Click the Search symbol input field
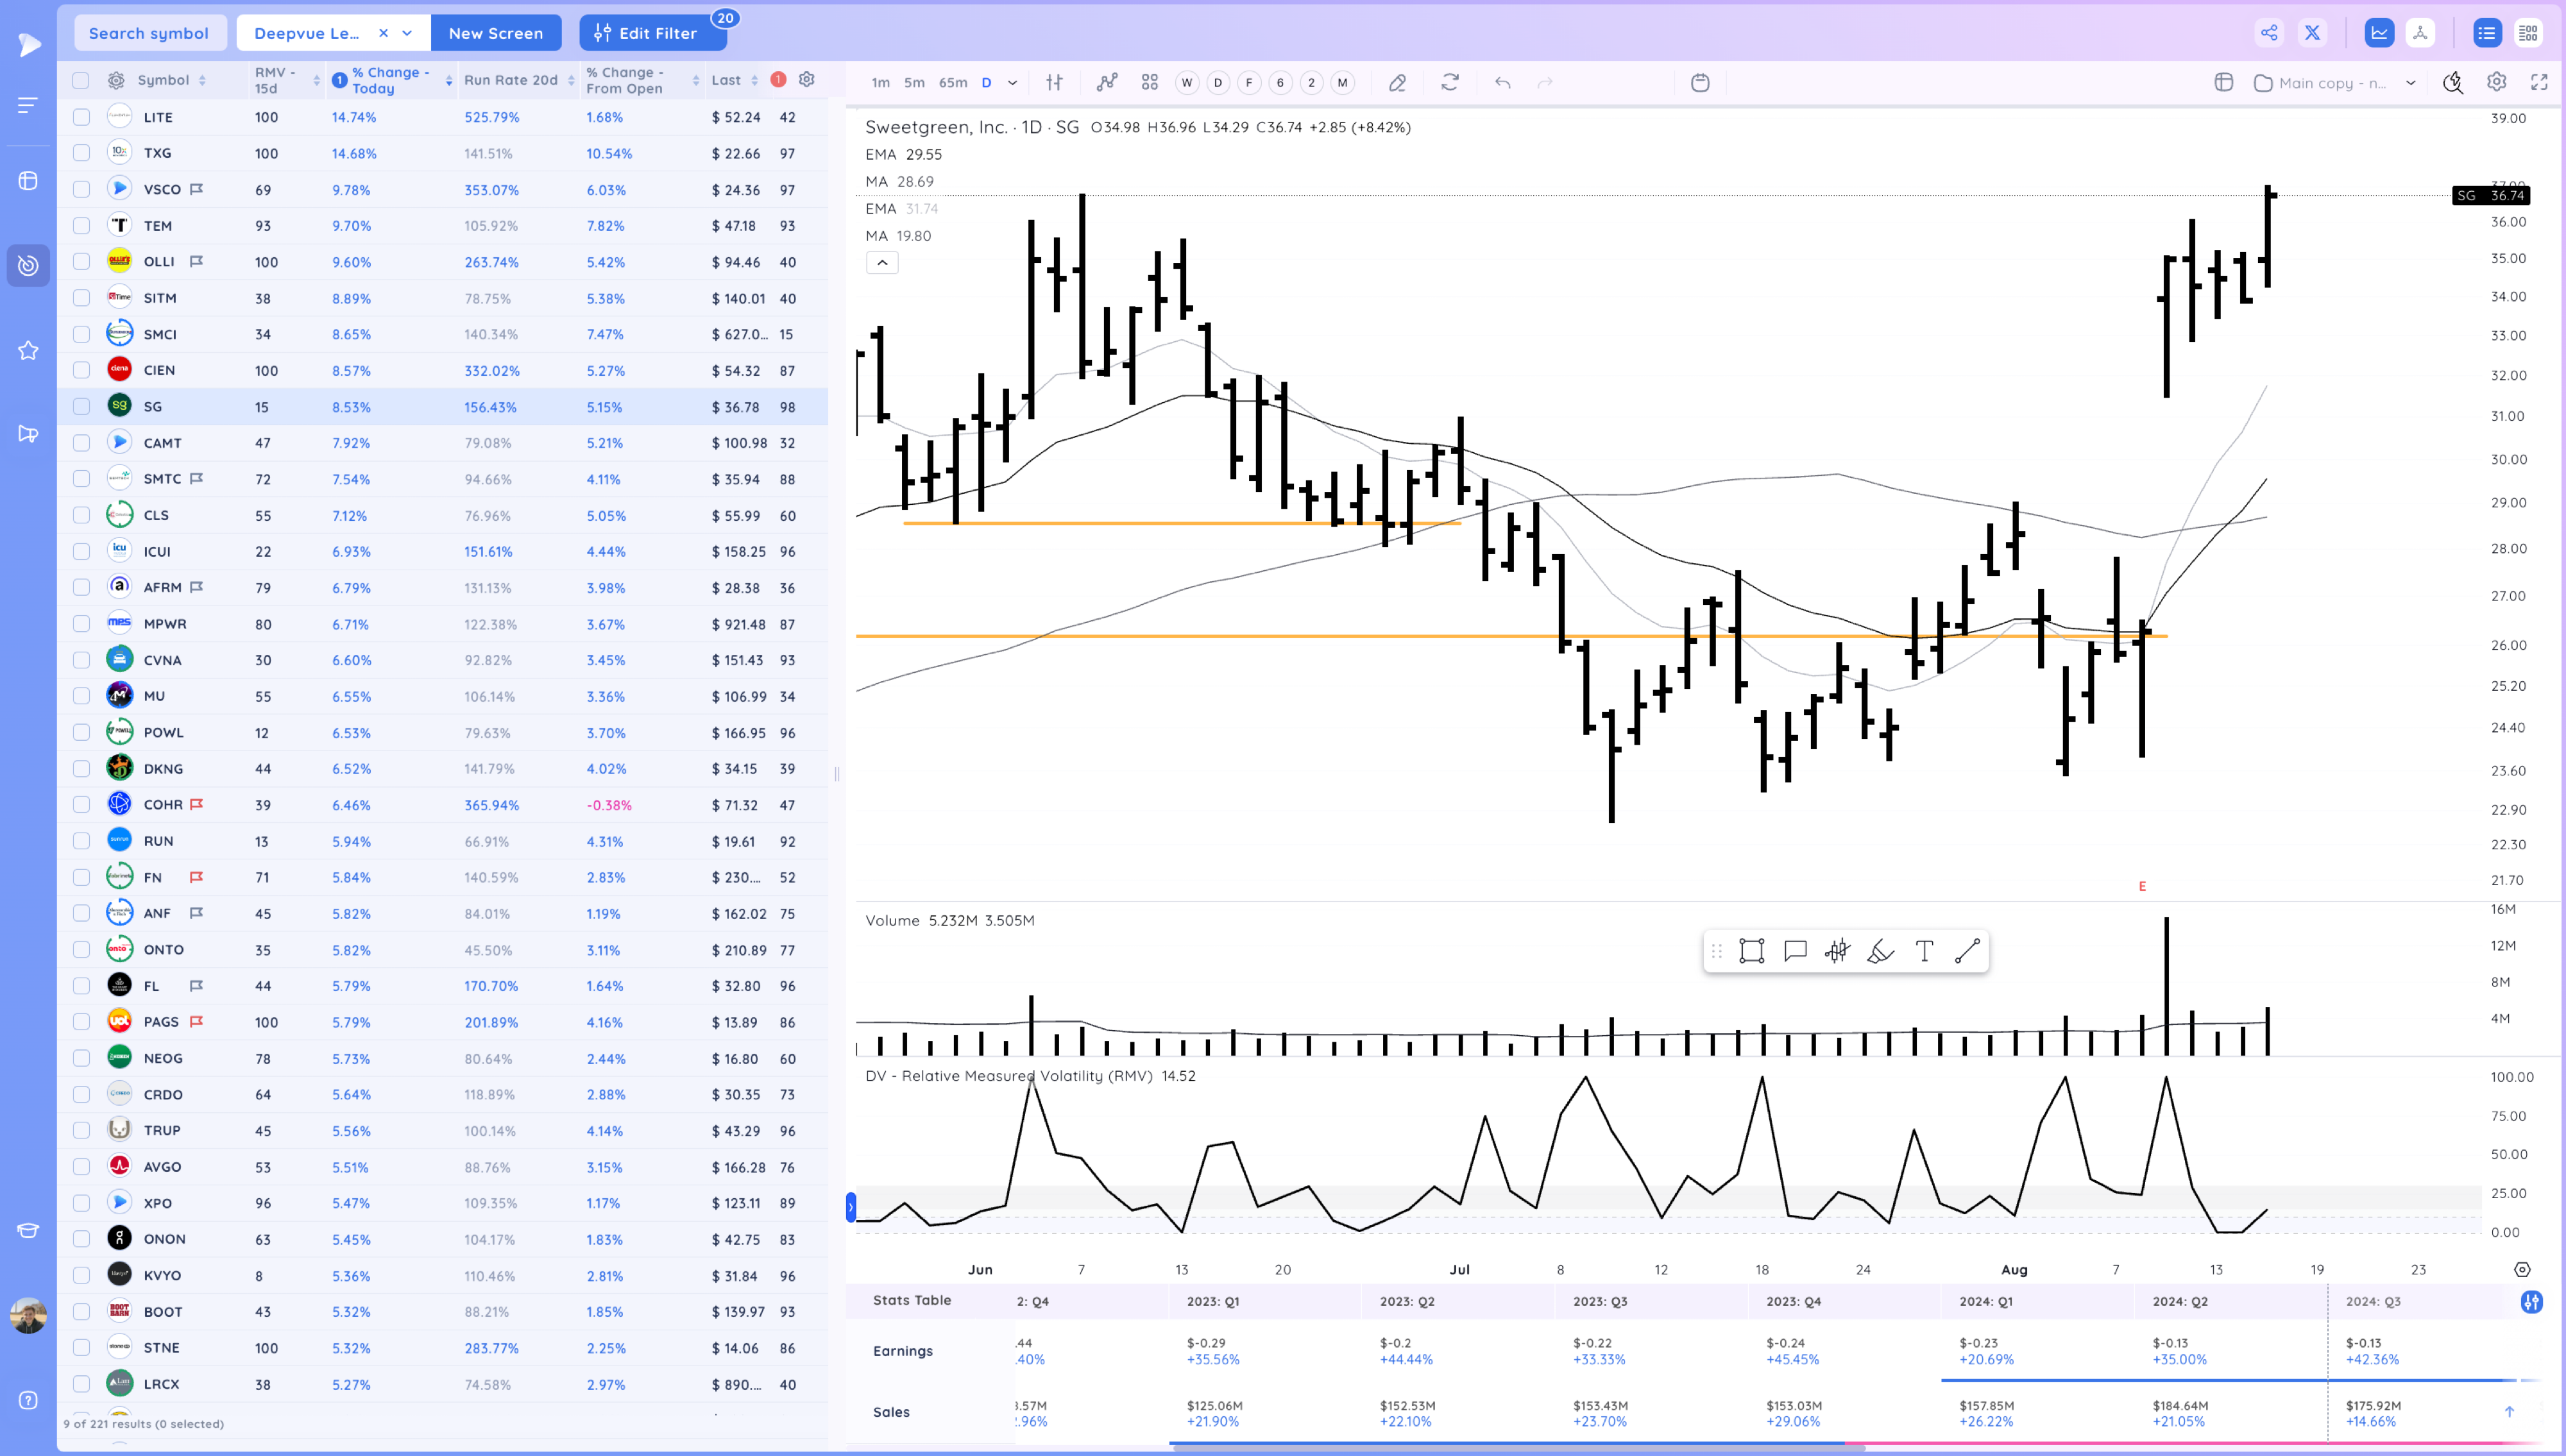 [x=149, y=32]
